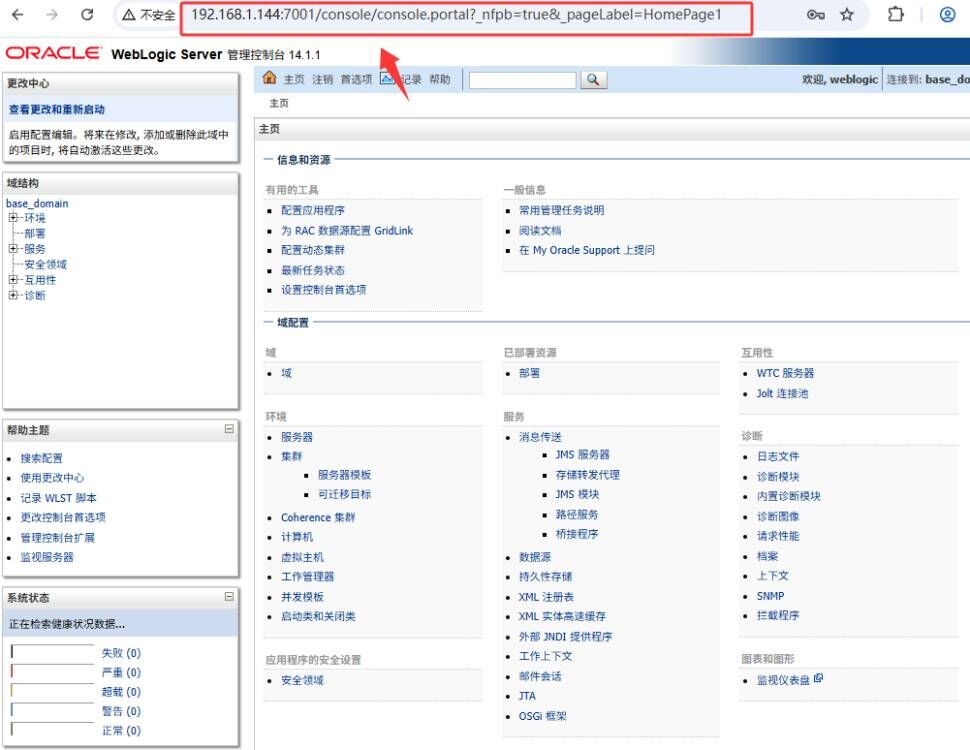Open 在 My Oracle Support 上提问
Viewport: 970px width, 750px height.
point(586,250)
